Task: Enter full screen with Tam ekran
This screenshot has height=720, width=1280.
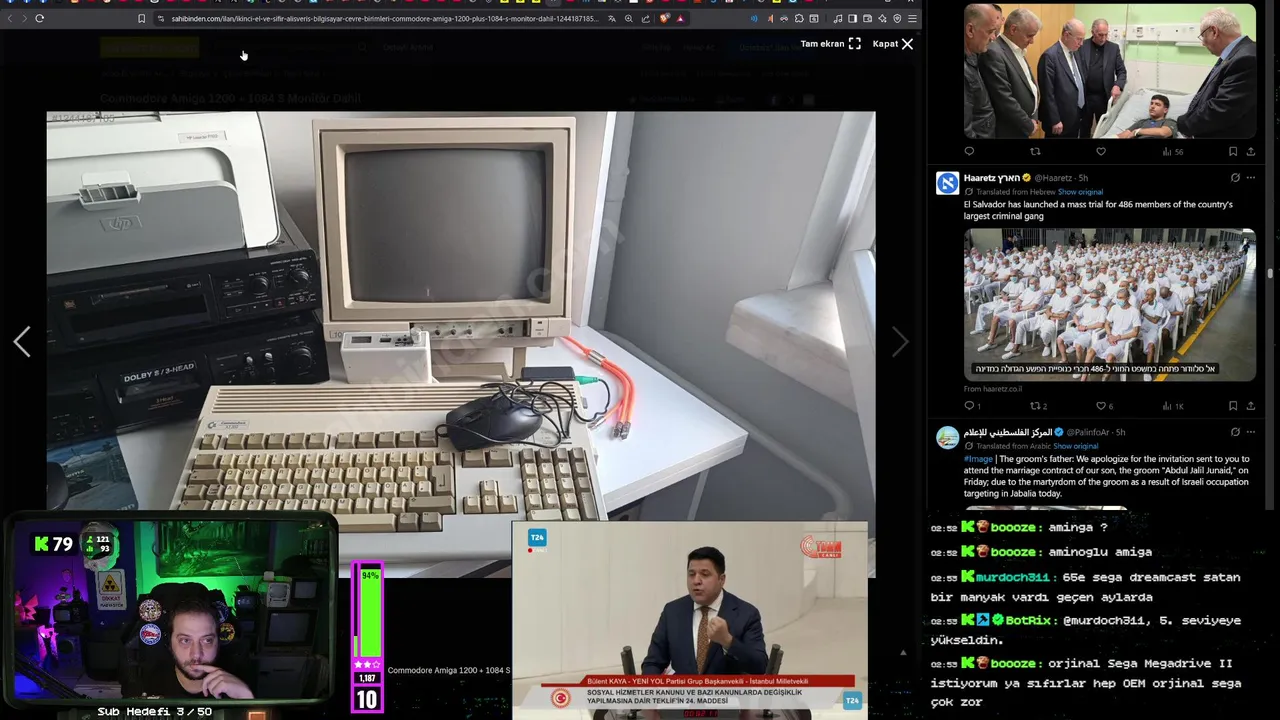Action: (830, 44)
